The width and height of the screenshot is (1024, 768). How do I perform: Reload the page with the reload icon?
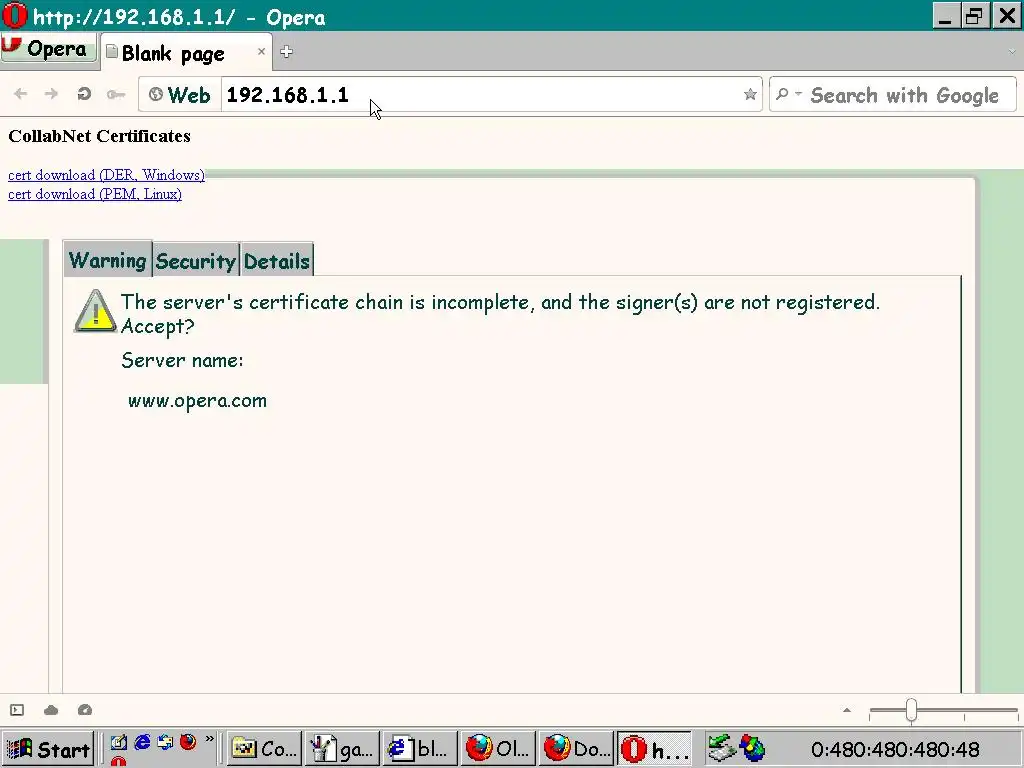pos(84,94)
